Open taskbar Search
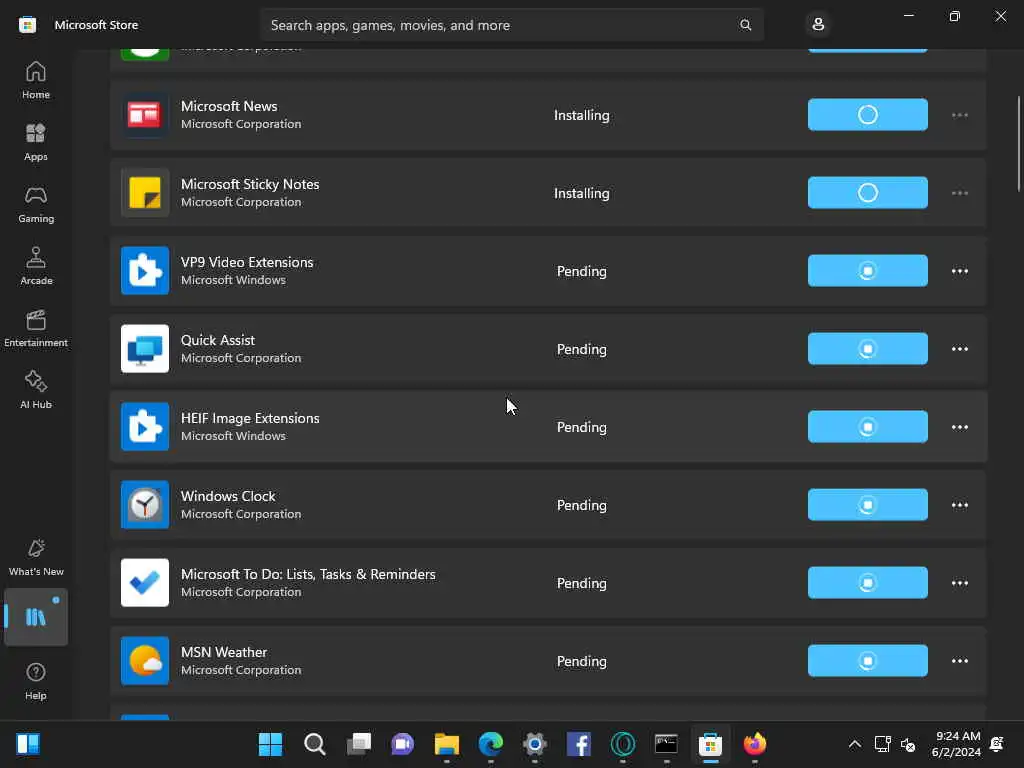 coord(315,744)
